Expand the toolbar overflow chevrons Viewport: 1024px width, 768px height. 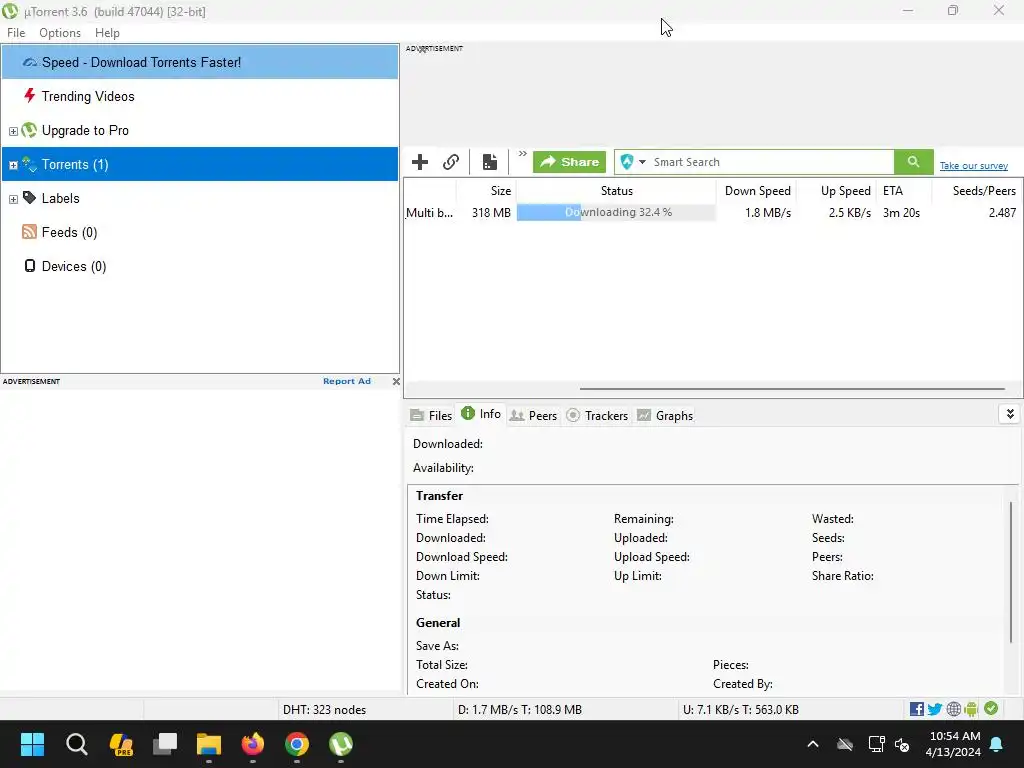pos(522,154)
